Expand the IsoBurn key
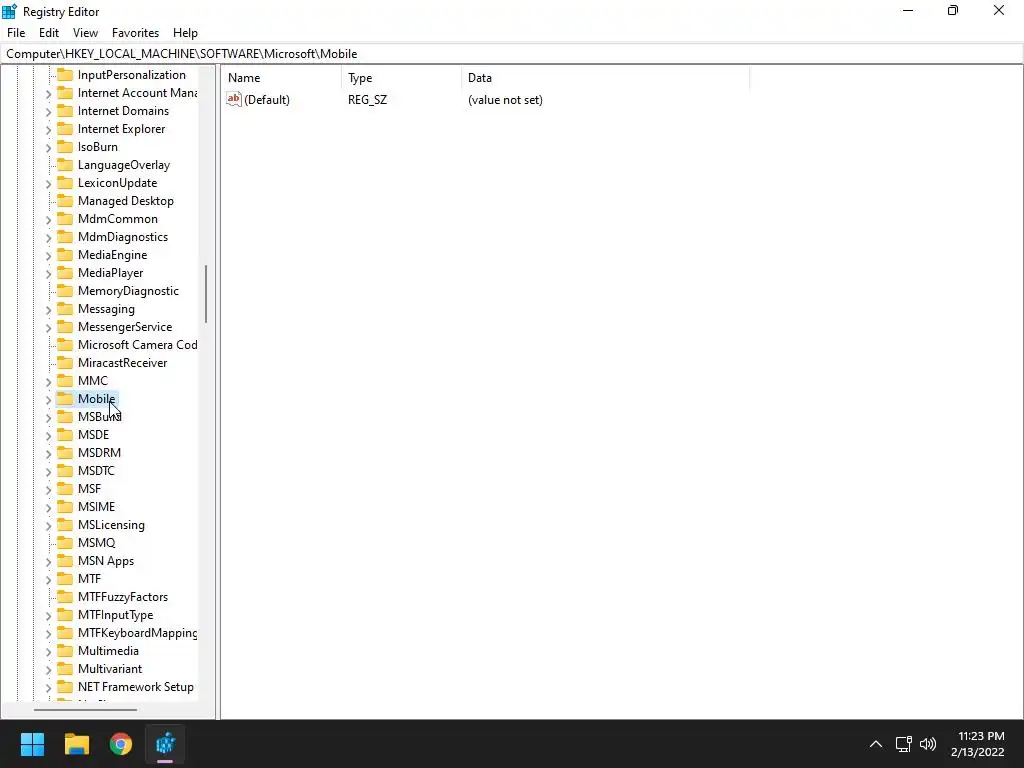Screen dimensions: 1024x768 48,148
